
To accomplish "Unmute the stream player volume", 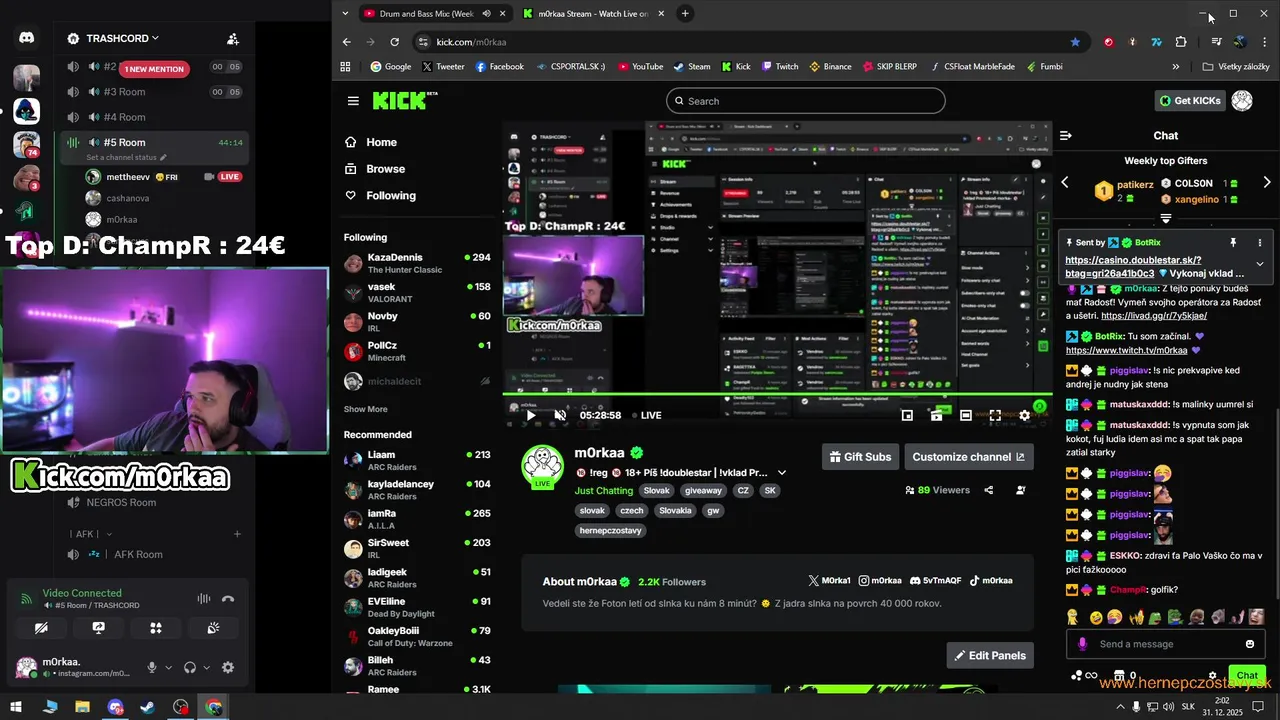I will pyautogui.click(x=560, y=415).
